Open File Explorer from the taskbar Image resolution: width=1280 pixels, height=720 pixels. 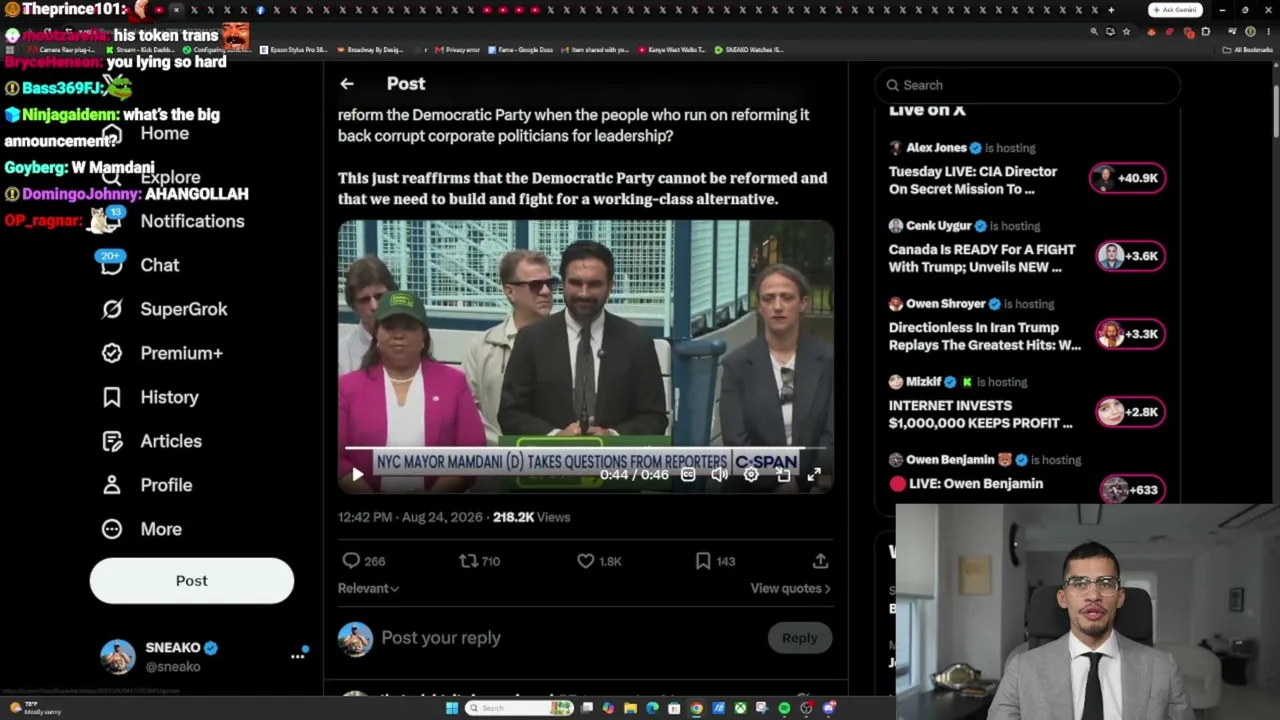(630, 708)
